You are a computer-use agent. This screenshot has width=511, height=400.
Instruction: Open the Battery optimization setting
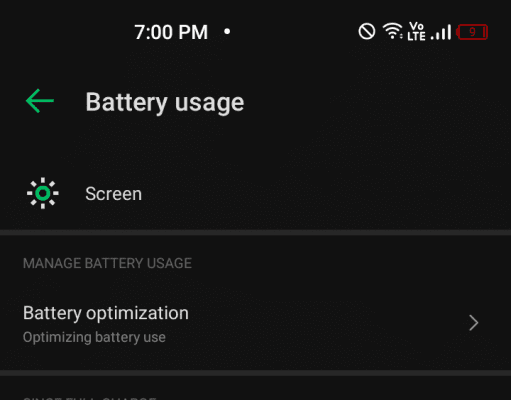coord(255,323)
